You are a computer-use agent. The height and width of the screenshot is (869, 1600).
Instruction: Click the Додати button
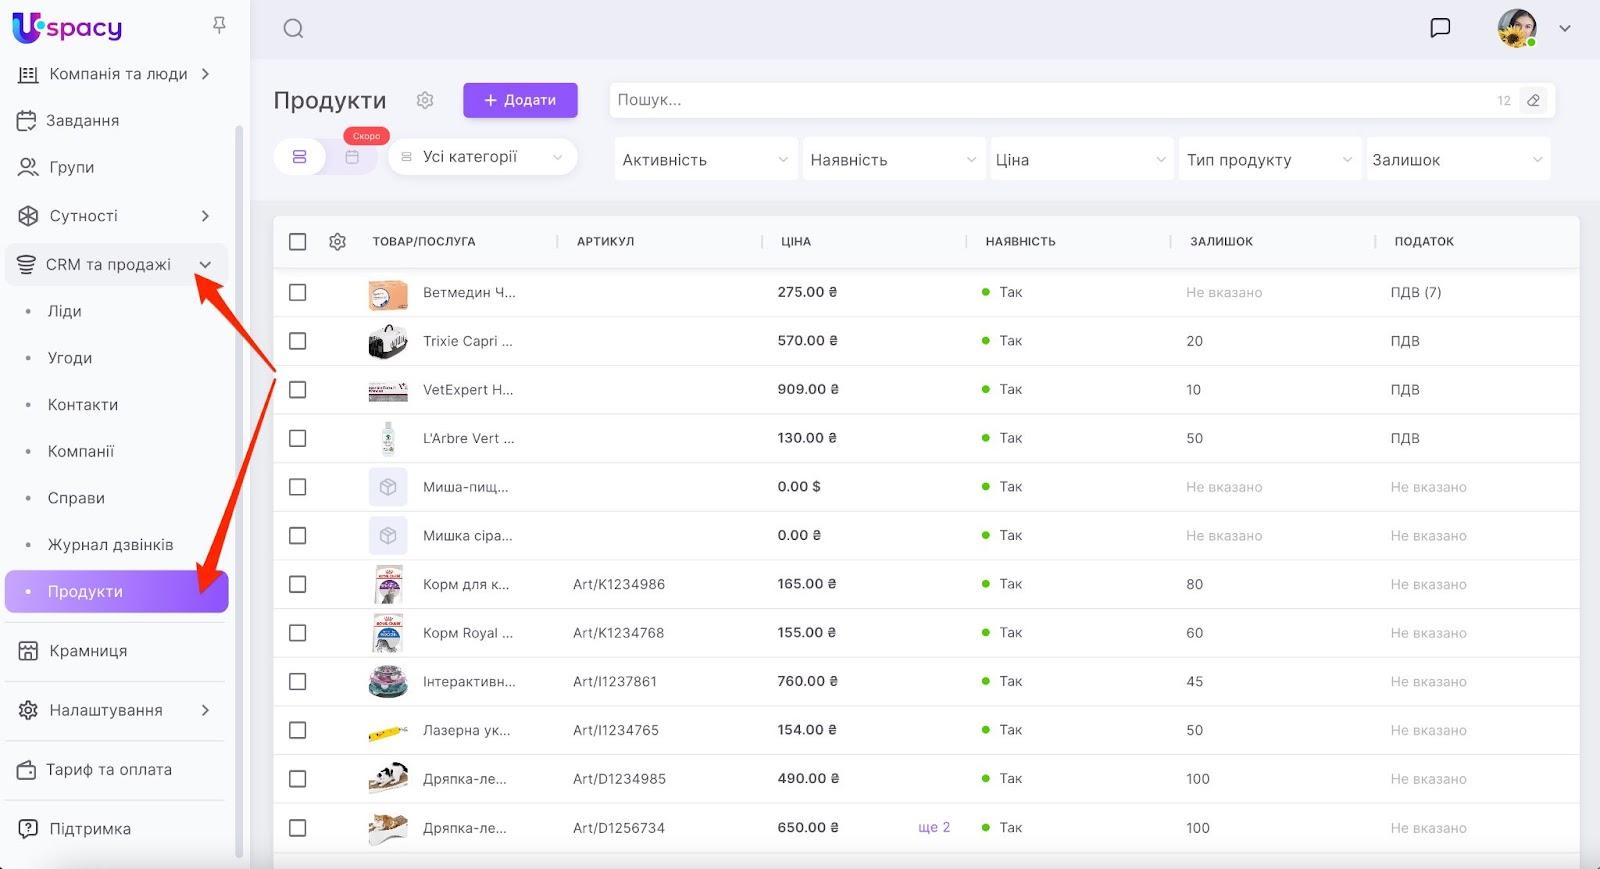[x=520, y=100]
